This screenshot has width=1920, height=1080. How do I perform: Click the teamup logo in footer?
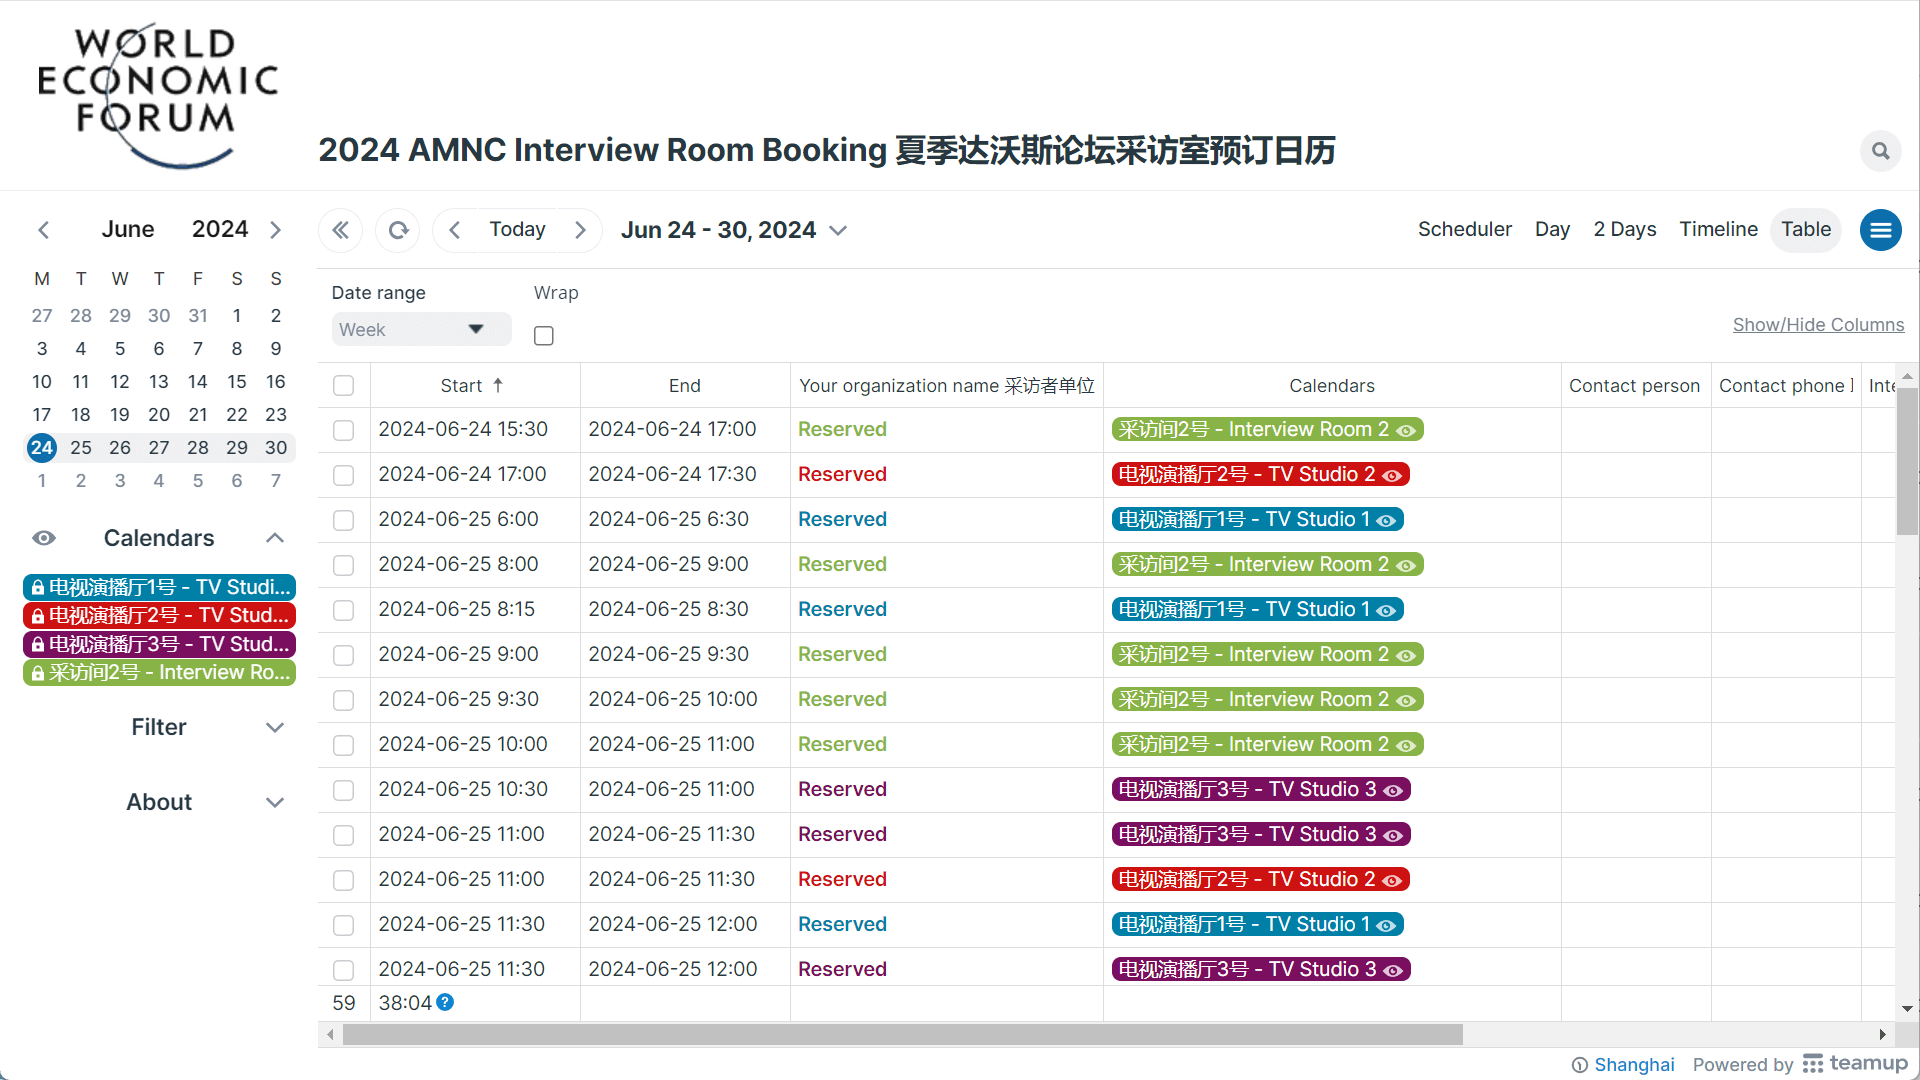(x=1855, y=1063)
